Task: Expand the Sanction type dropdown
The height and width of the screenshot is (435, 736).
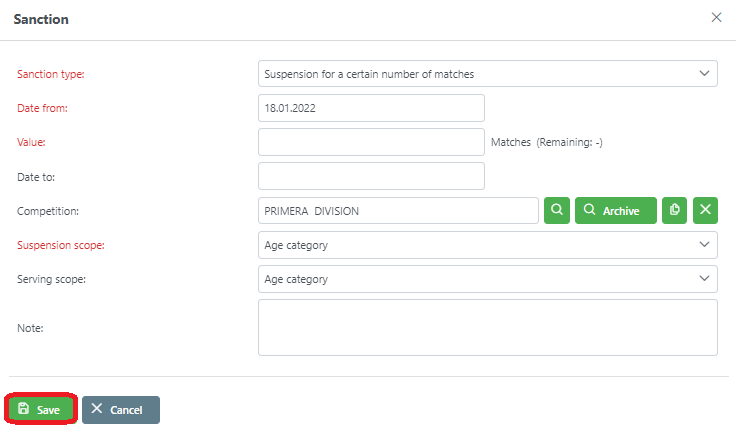Action: 487,74
